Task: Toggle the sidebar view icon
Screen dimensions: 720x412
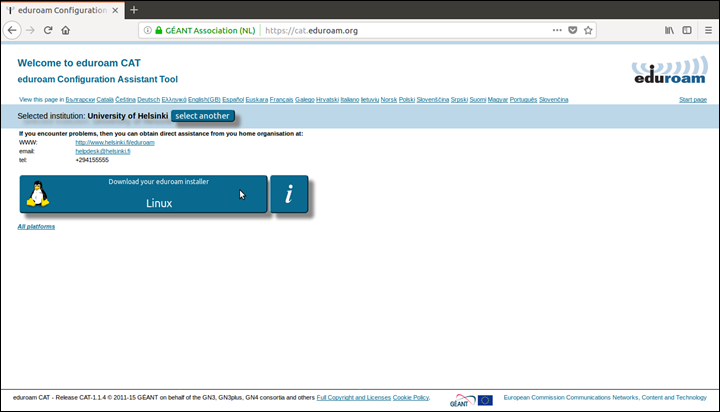Action: coord(687,30)
